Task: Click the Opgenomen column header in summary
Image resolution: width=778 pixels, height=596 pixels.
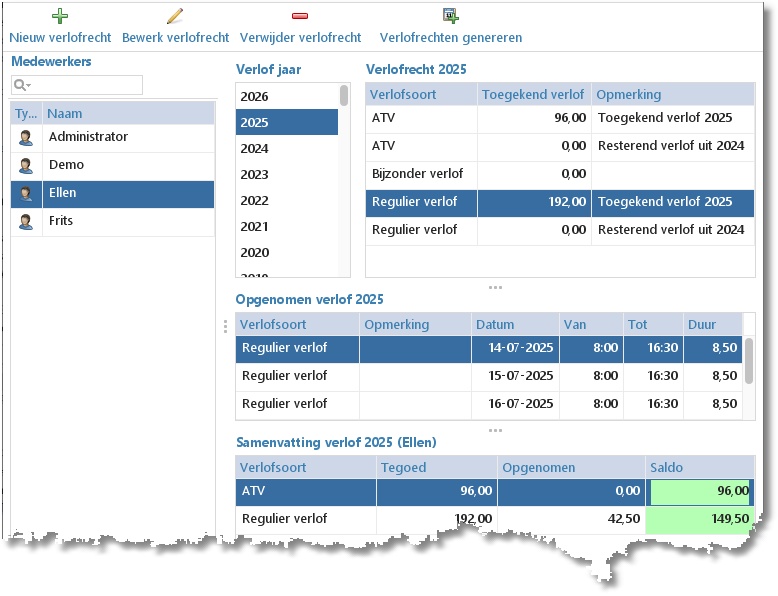Action: point(571,467)
